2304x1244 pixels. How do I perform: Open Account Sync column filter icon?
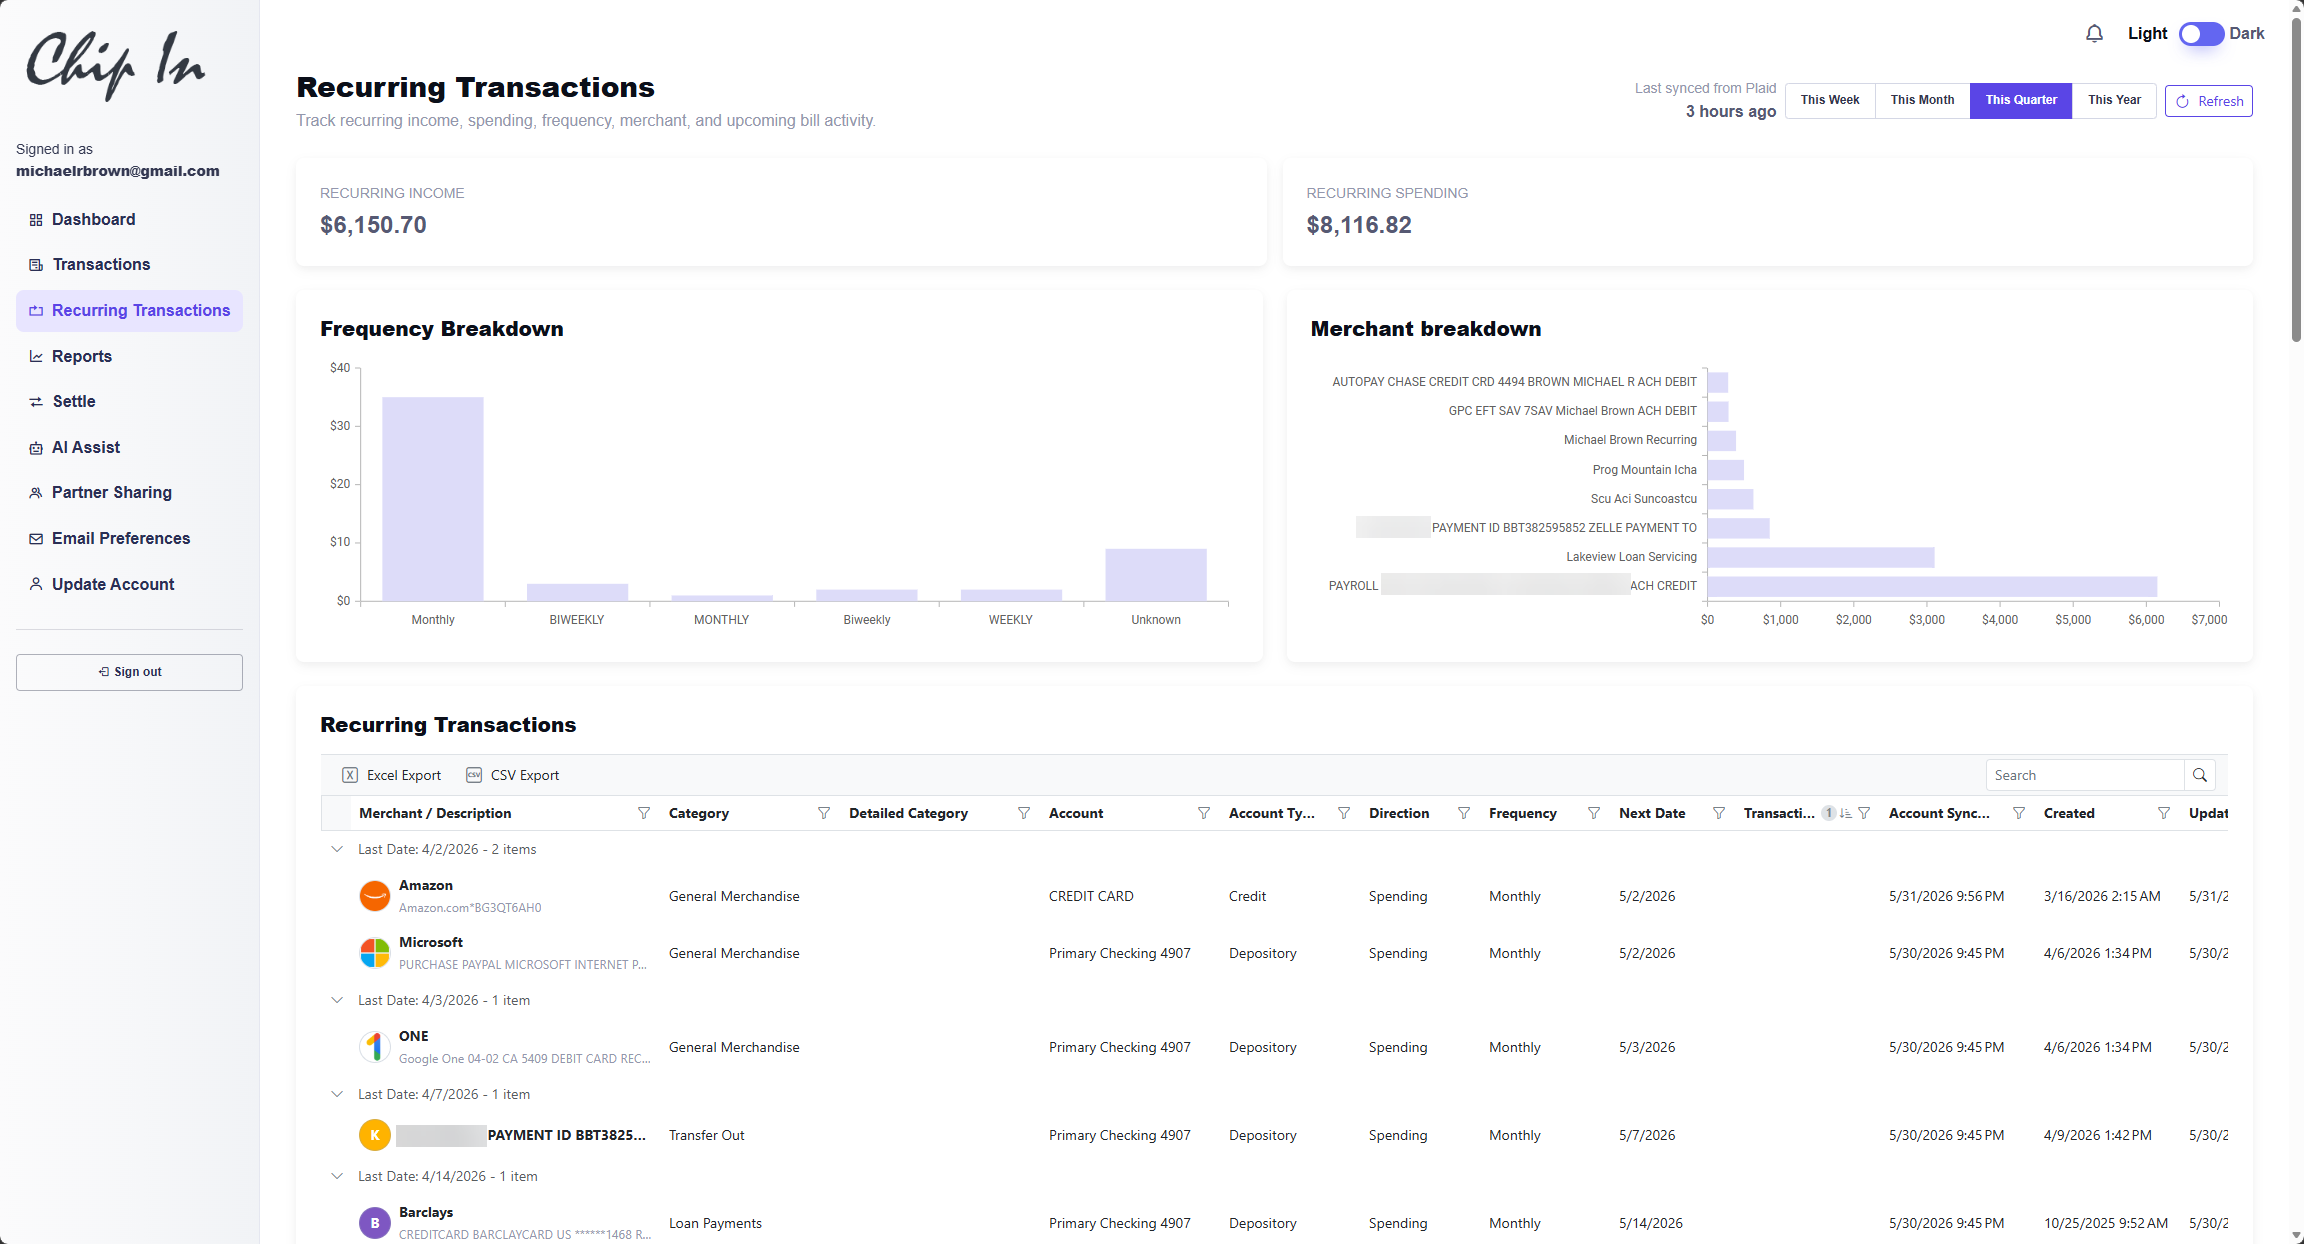2019,813
